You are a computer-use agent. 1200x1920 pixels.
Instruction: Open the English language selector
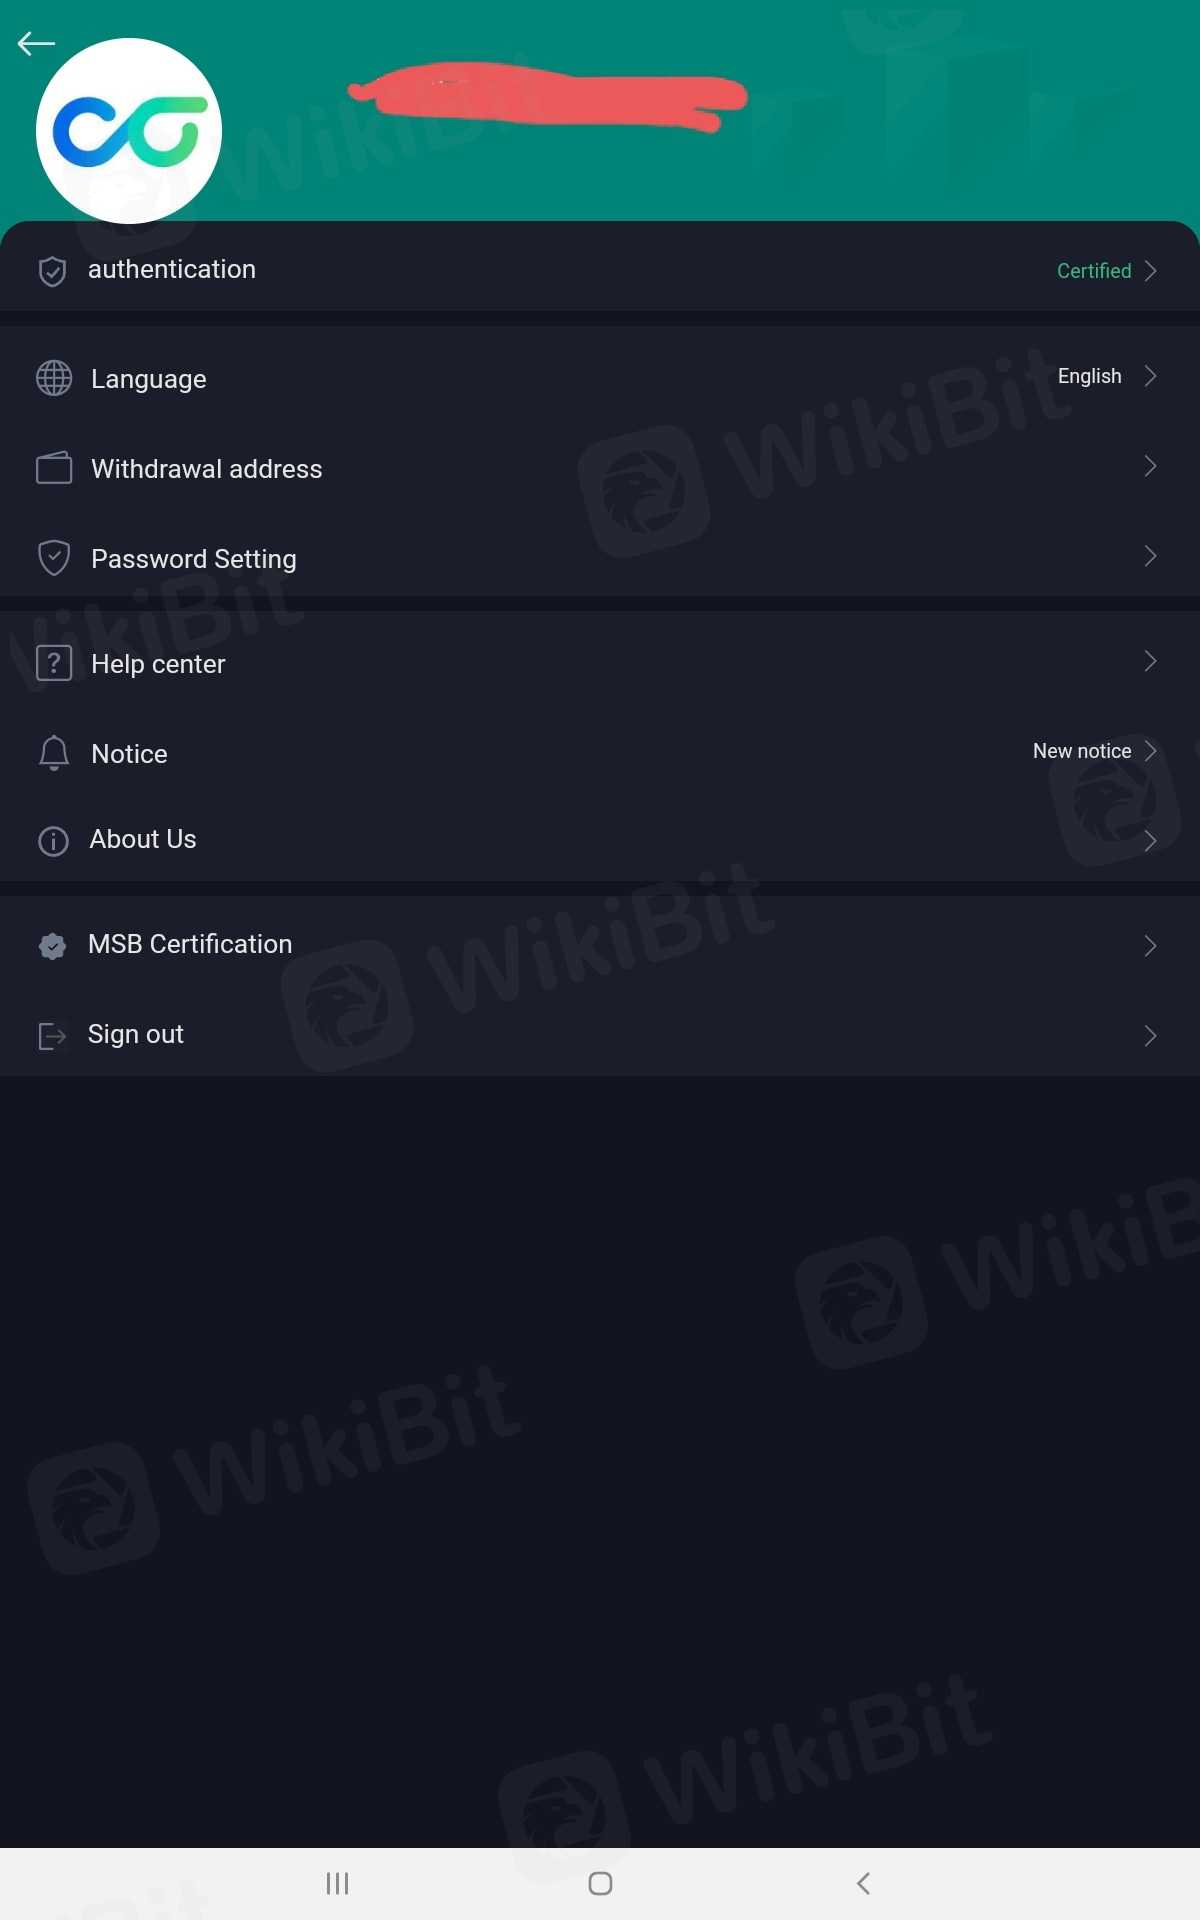point(1090,376)
